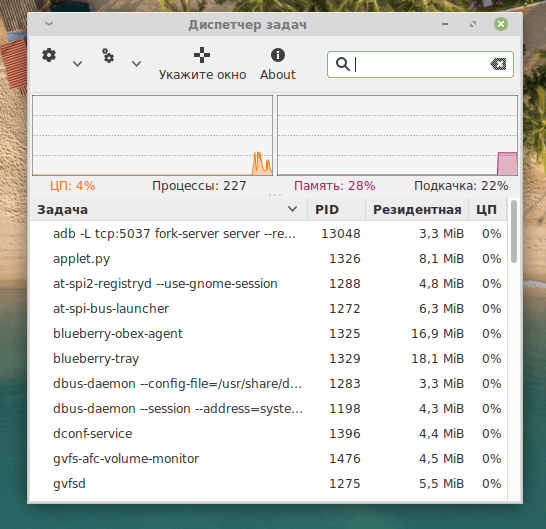Minimize the Диспетчер задач window
Image resolution: width=546 pixels, height=529 pixels.
[x=445, y=24]
